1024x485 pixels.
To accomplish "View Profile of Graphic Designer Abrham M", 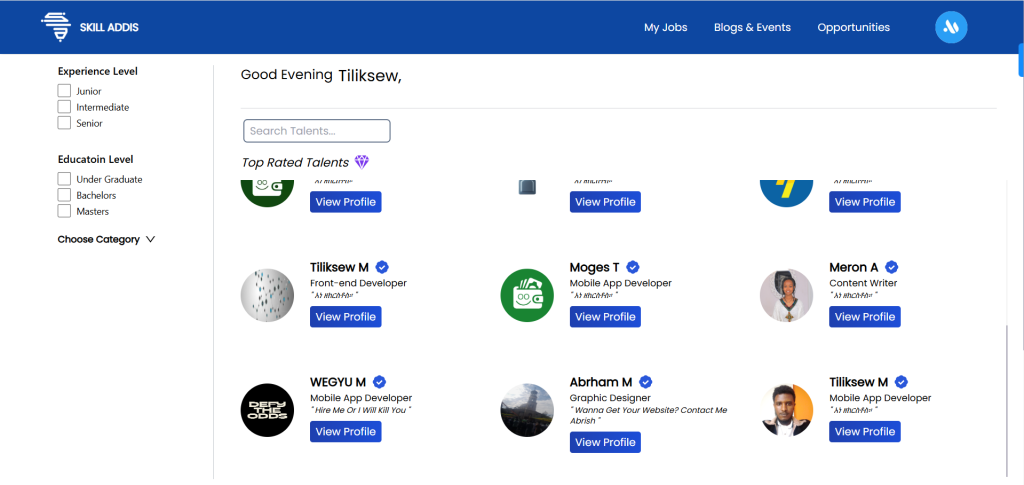I will tap(605, 442).
